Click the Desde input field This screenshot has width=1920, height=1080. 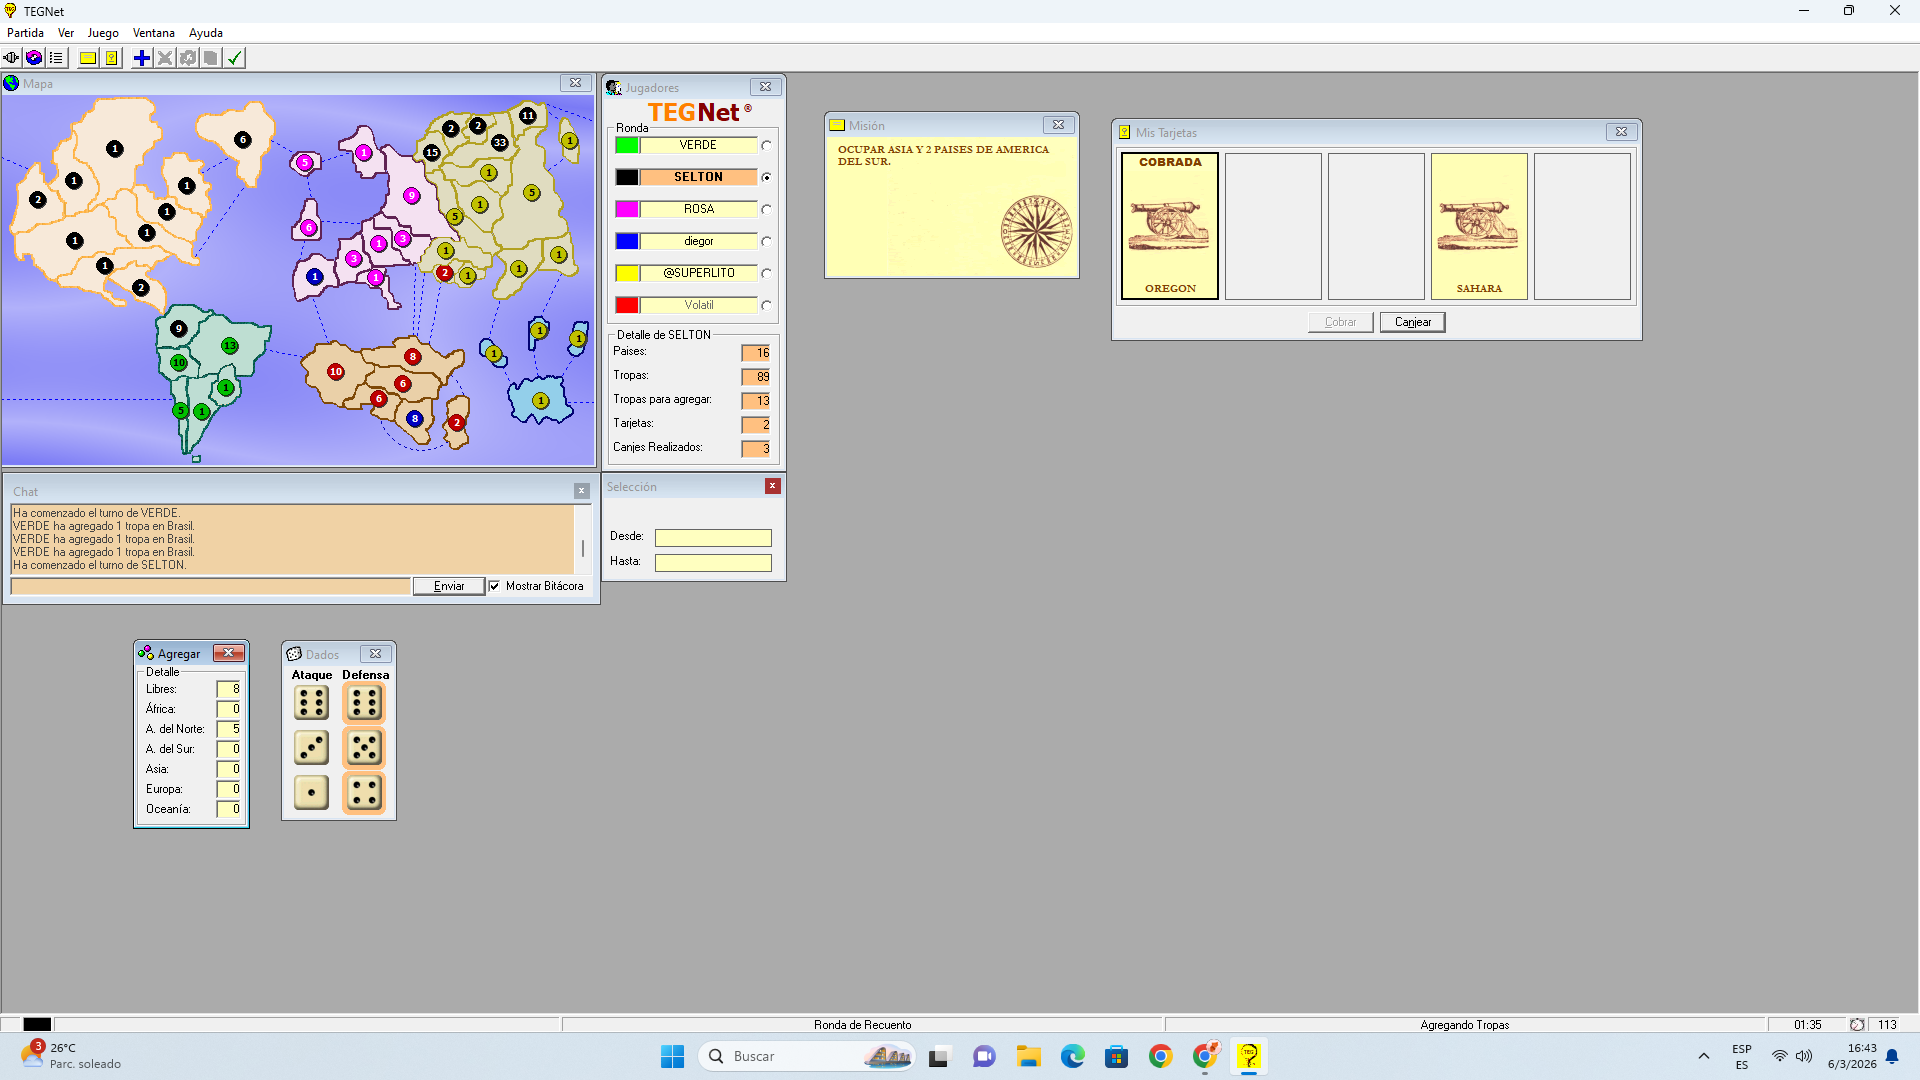(713, 538)
